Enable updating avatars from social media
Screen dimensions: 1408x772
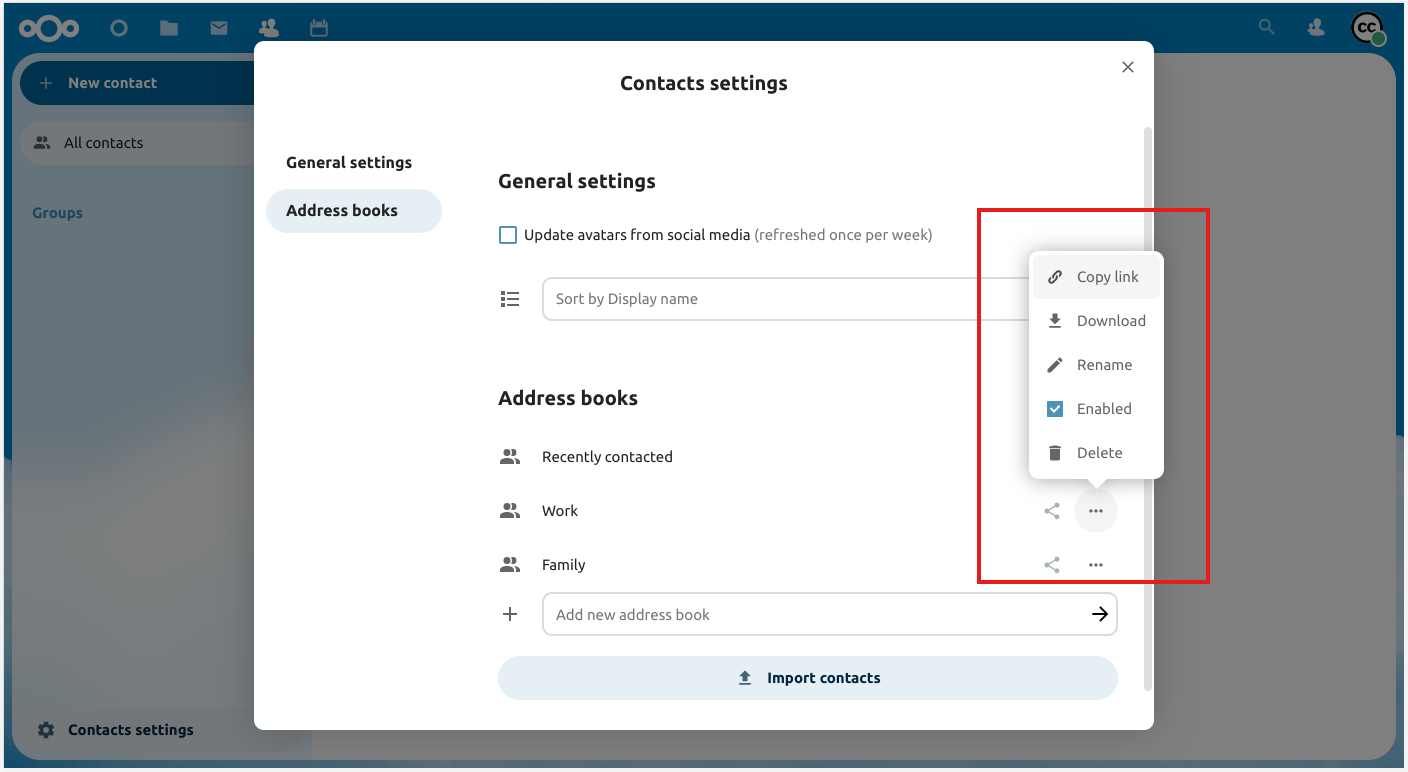[x=508, y=234]
